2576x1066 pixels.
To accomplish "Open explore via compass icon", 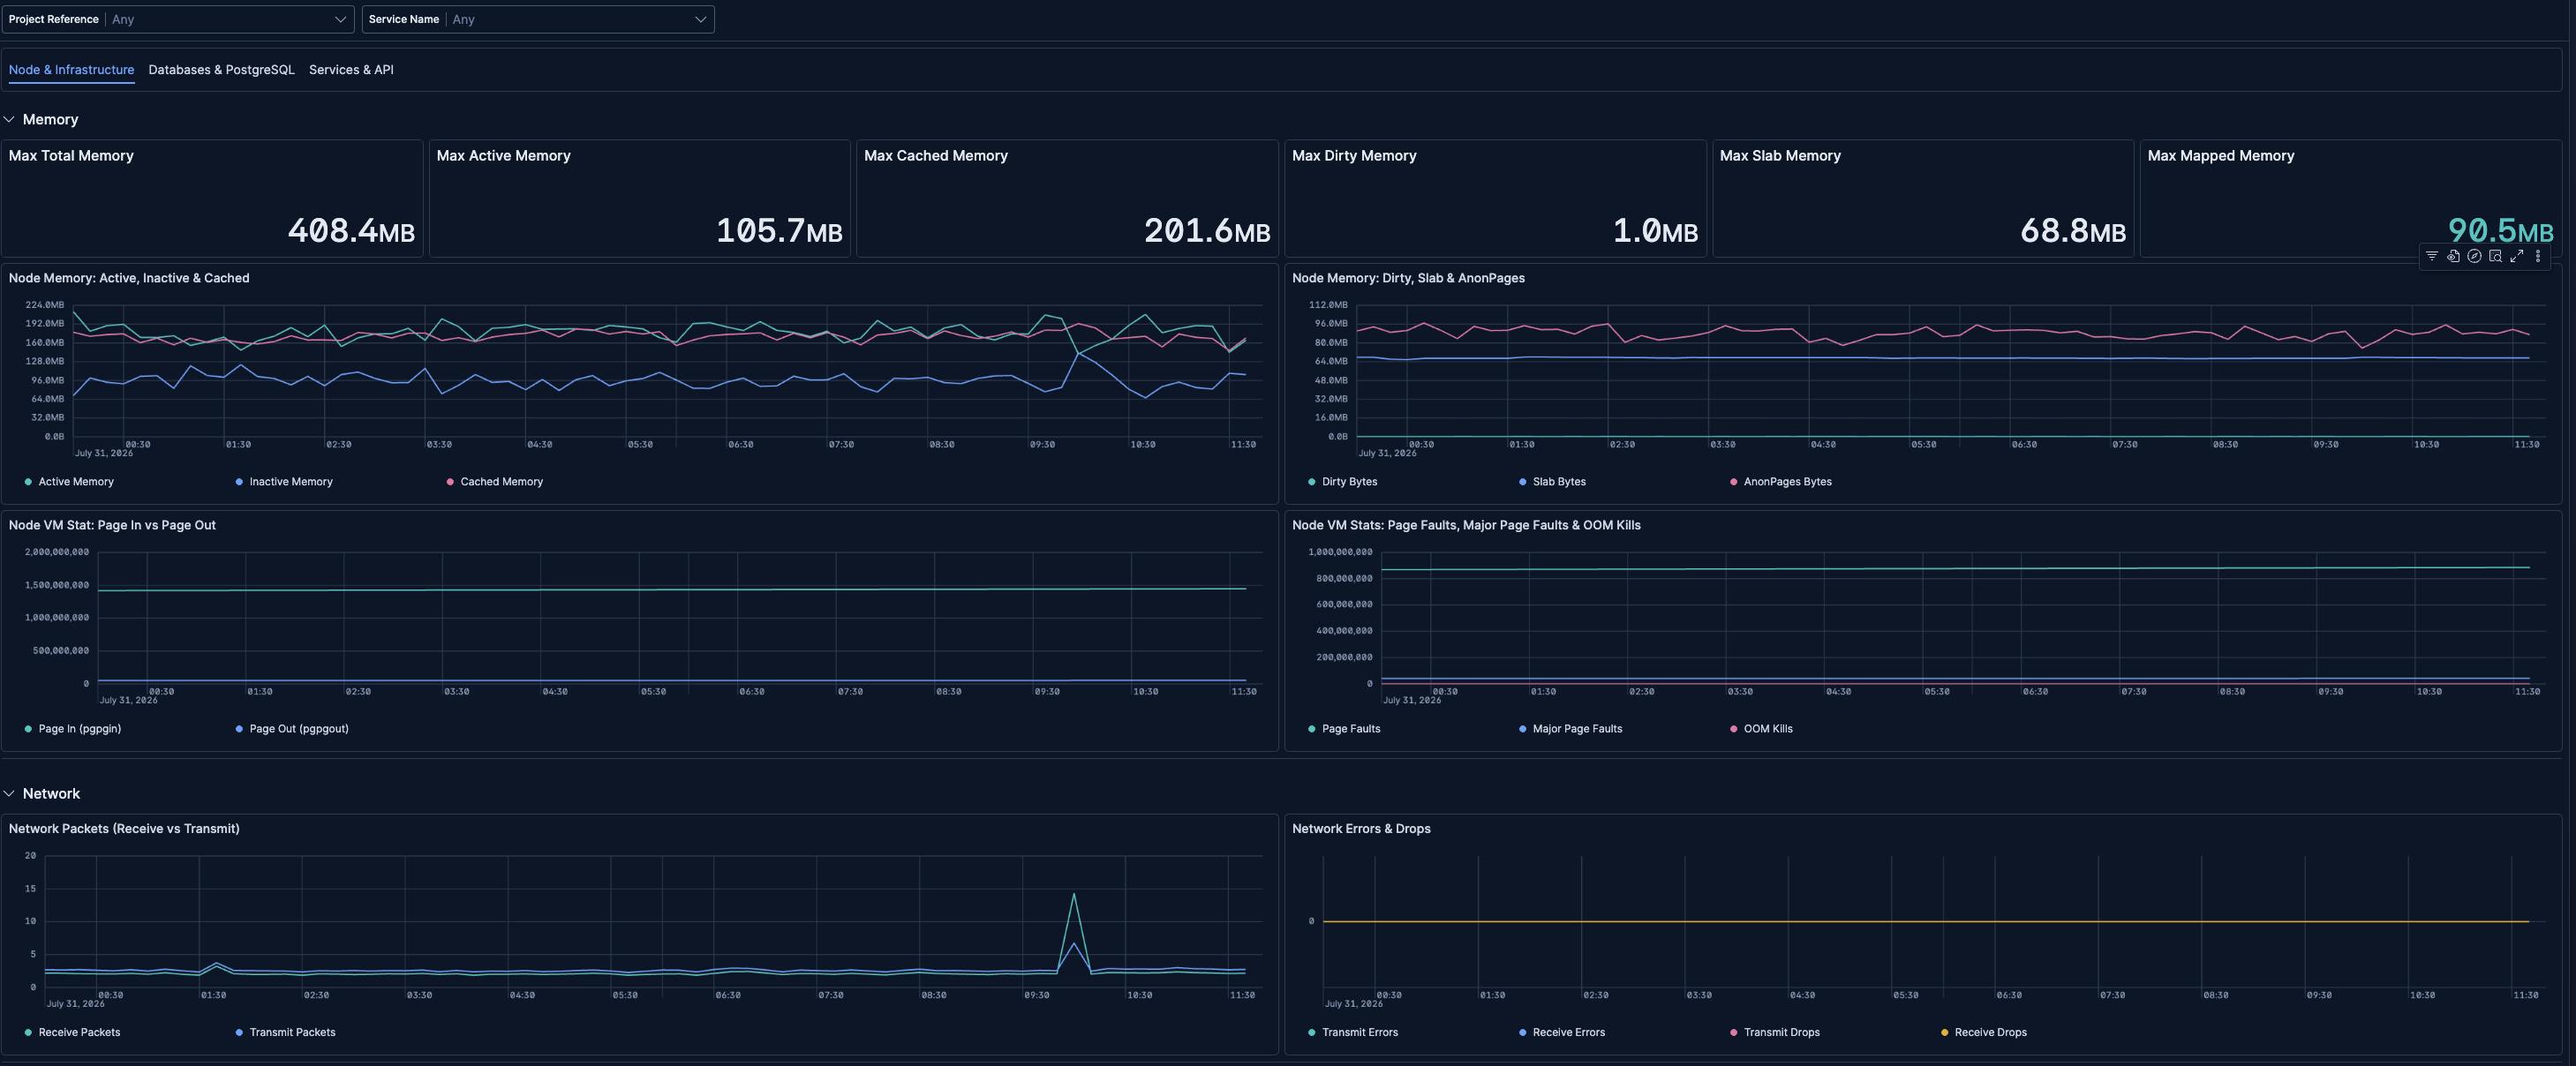I will [x=2474, y=256].
